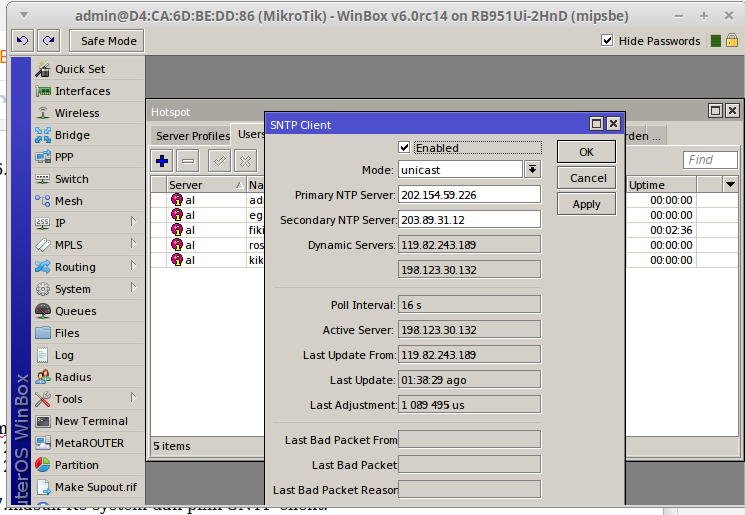Click the Redo arrow icon

point(48,41)
